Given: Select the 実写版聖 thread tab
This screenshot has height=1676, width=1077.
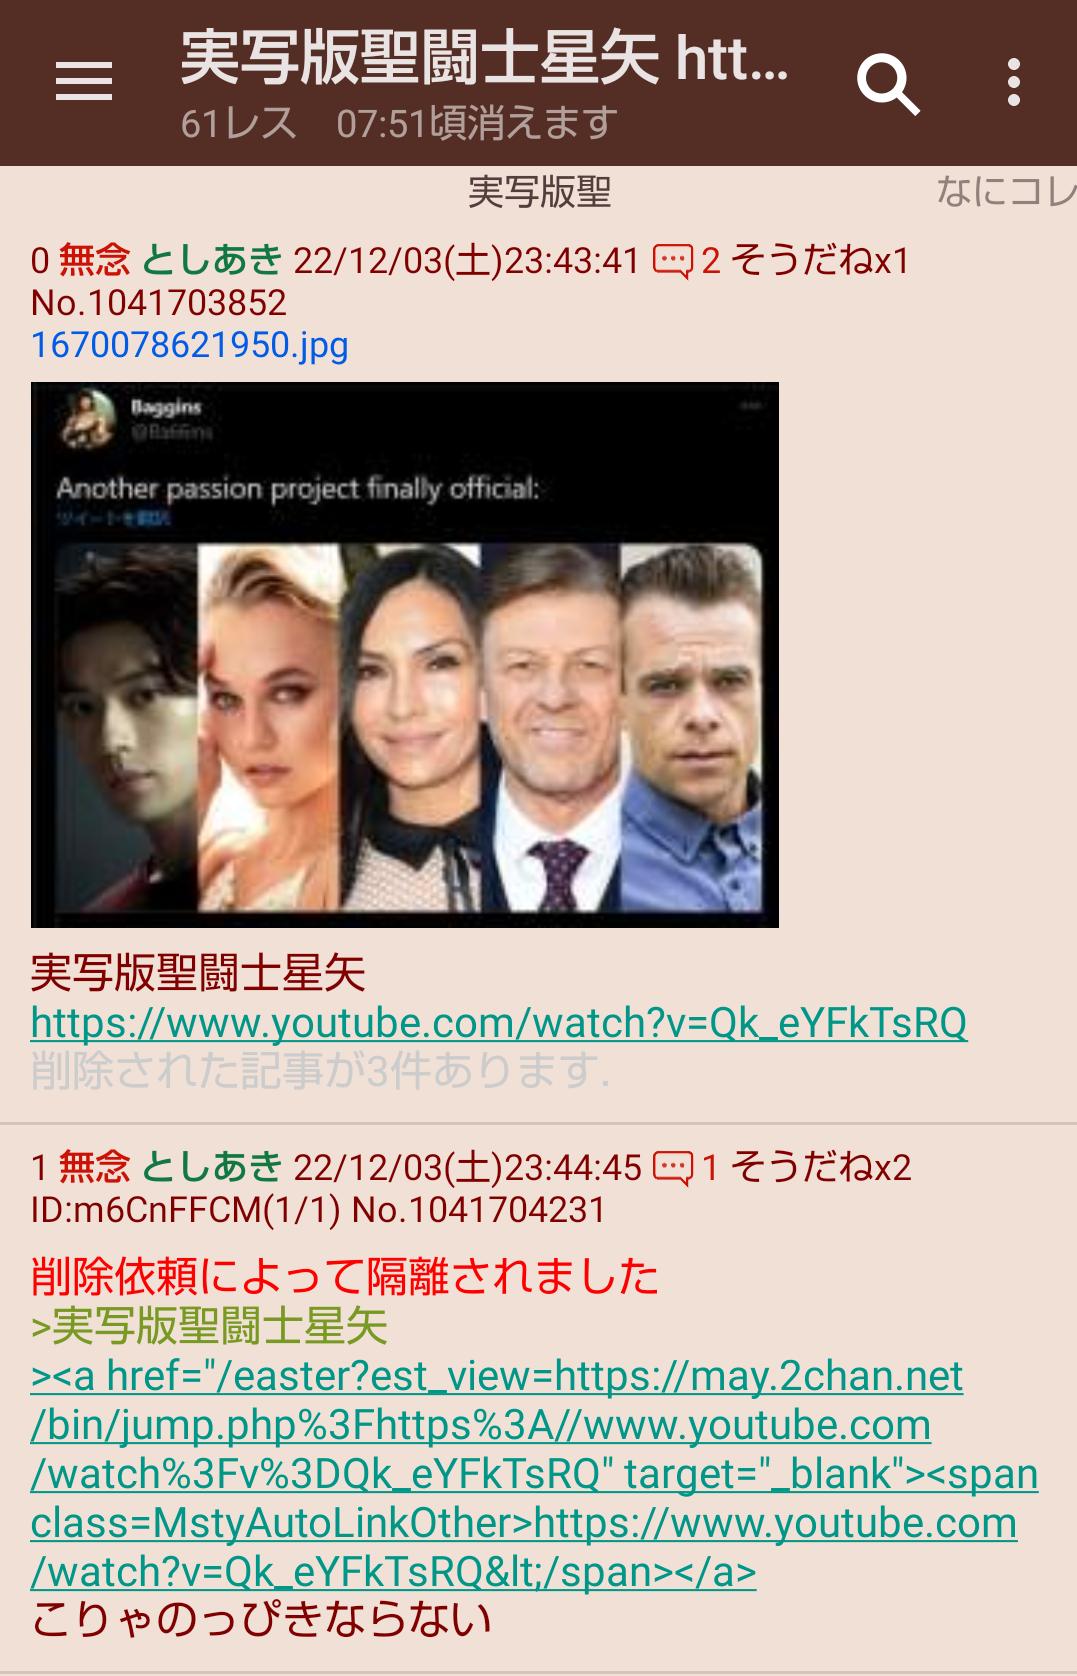Looking at the screenshot, I should point(539,192).
